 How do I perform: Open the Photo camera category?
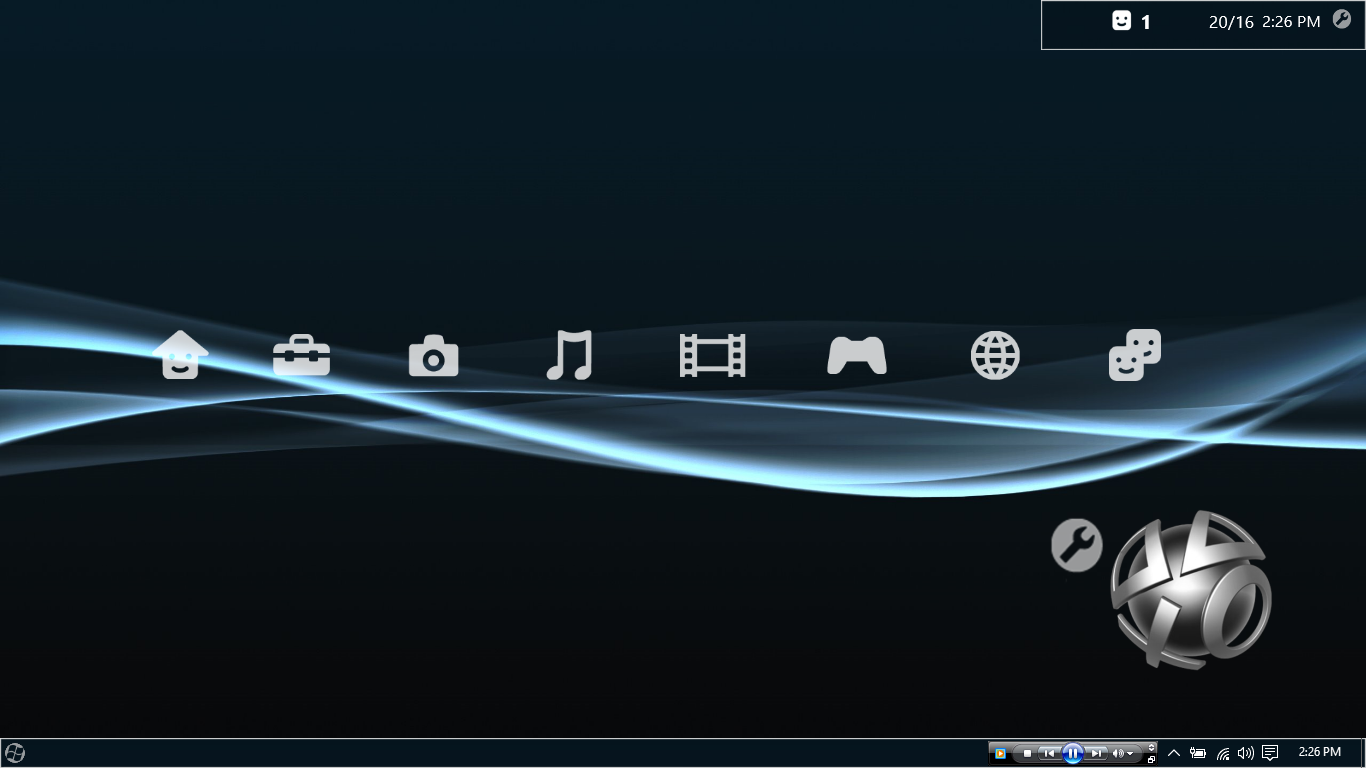pos(433,356)
